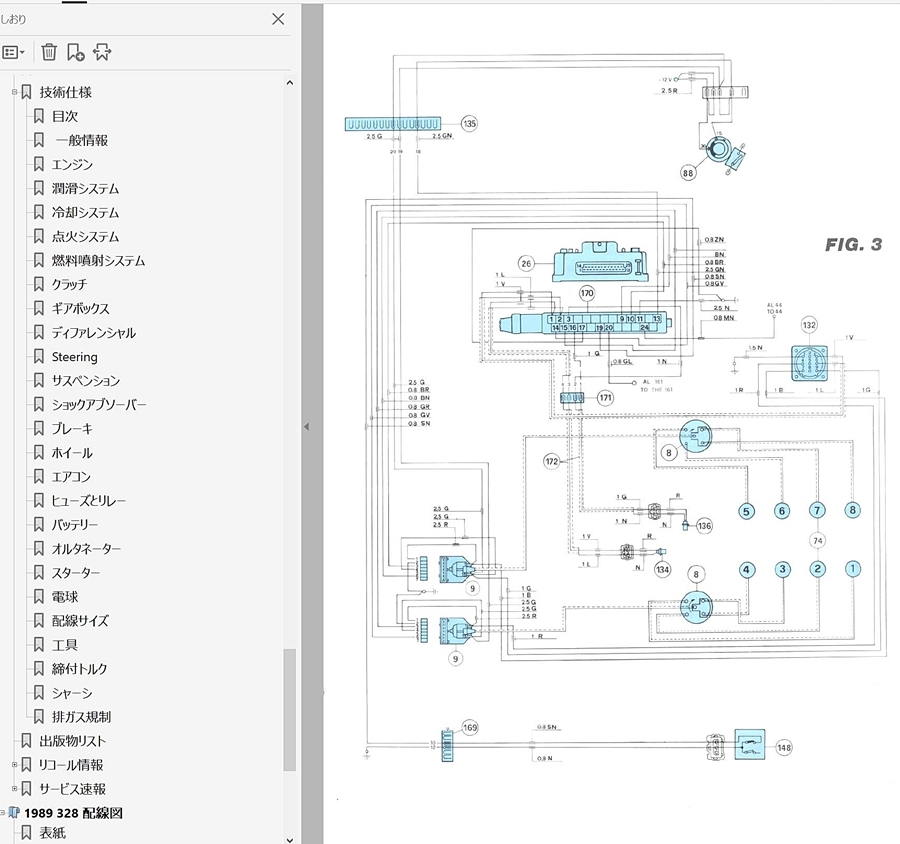The height and width of the screenshot is (844, 900).
Task: Select the ショックアブソーバー bookmark
Action: pos(99,405)
